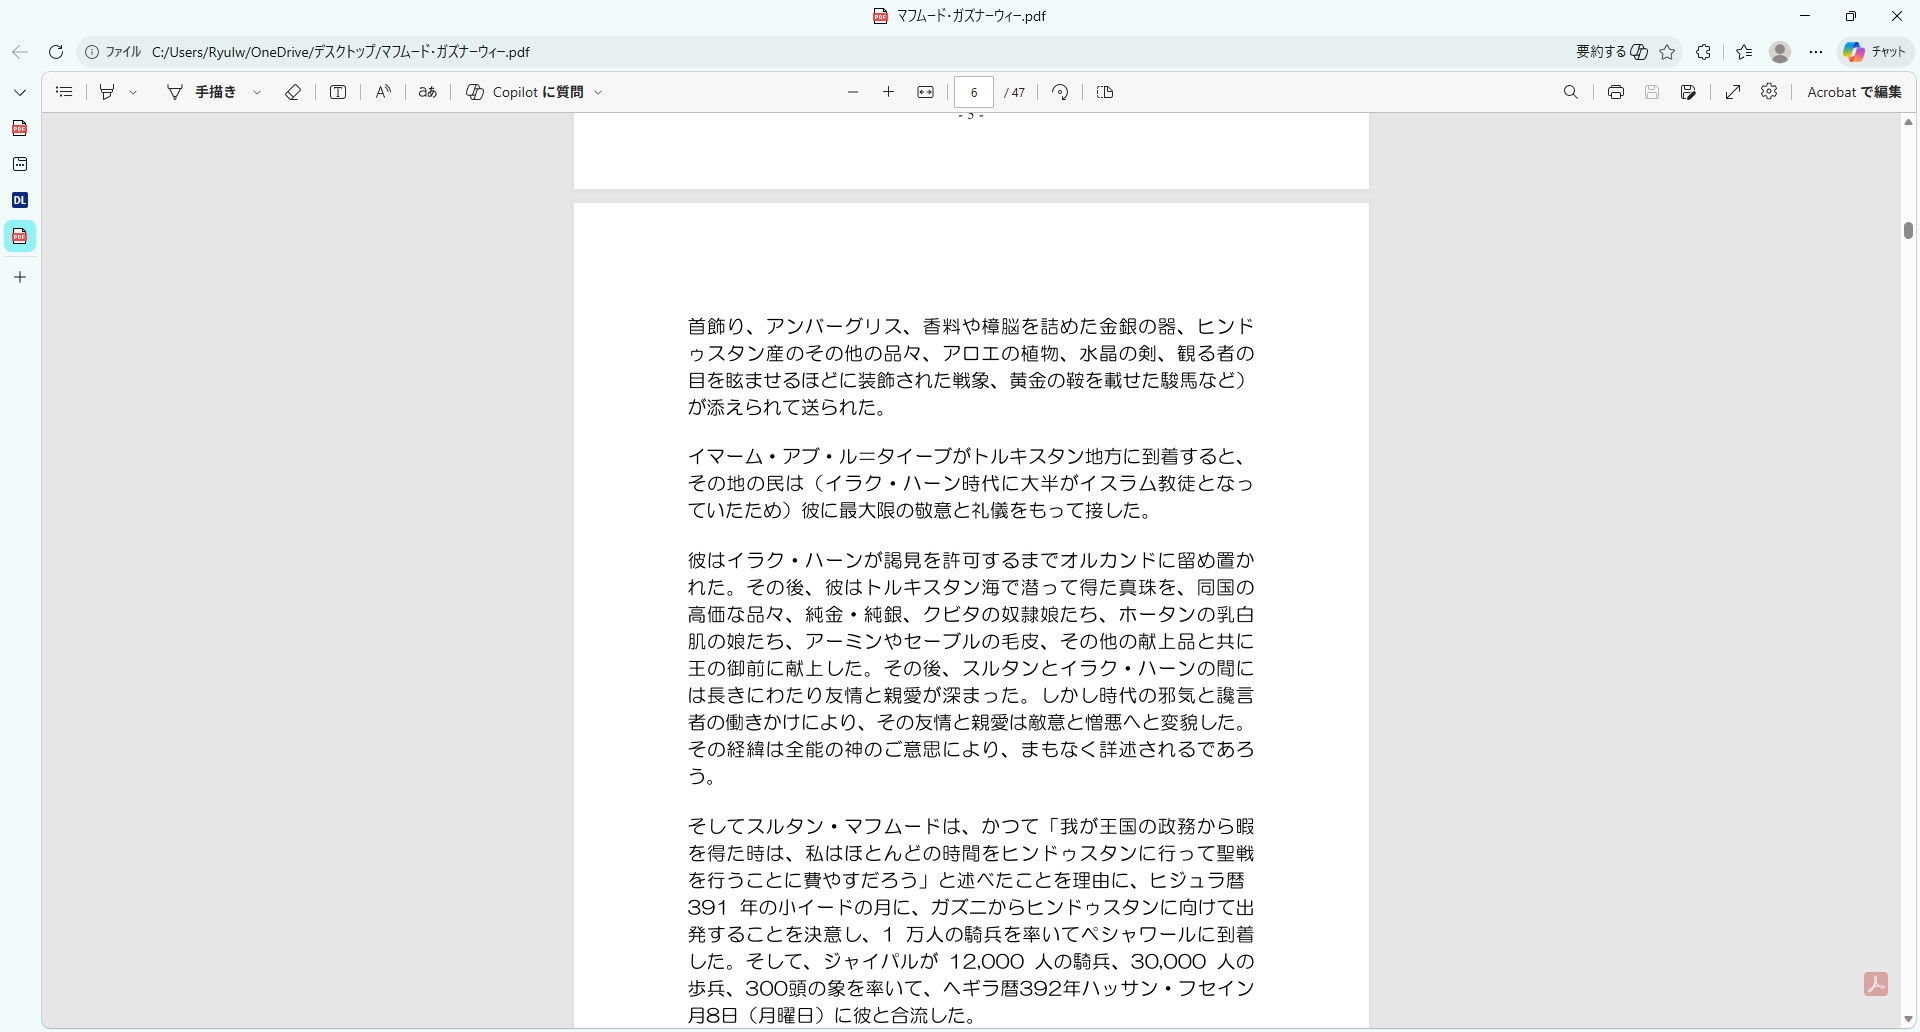The height and width of the screenshot is (1032, 1920).
Task: Print the PDF document
Action: pos(1615,92)
